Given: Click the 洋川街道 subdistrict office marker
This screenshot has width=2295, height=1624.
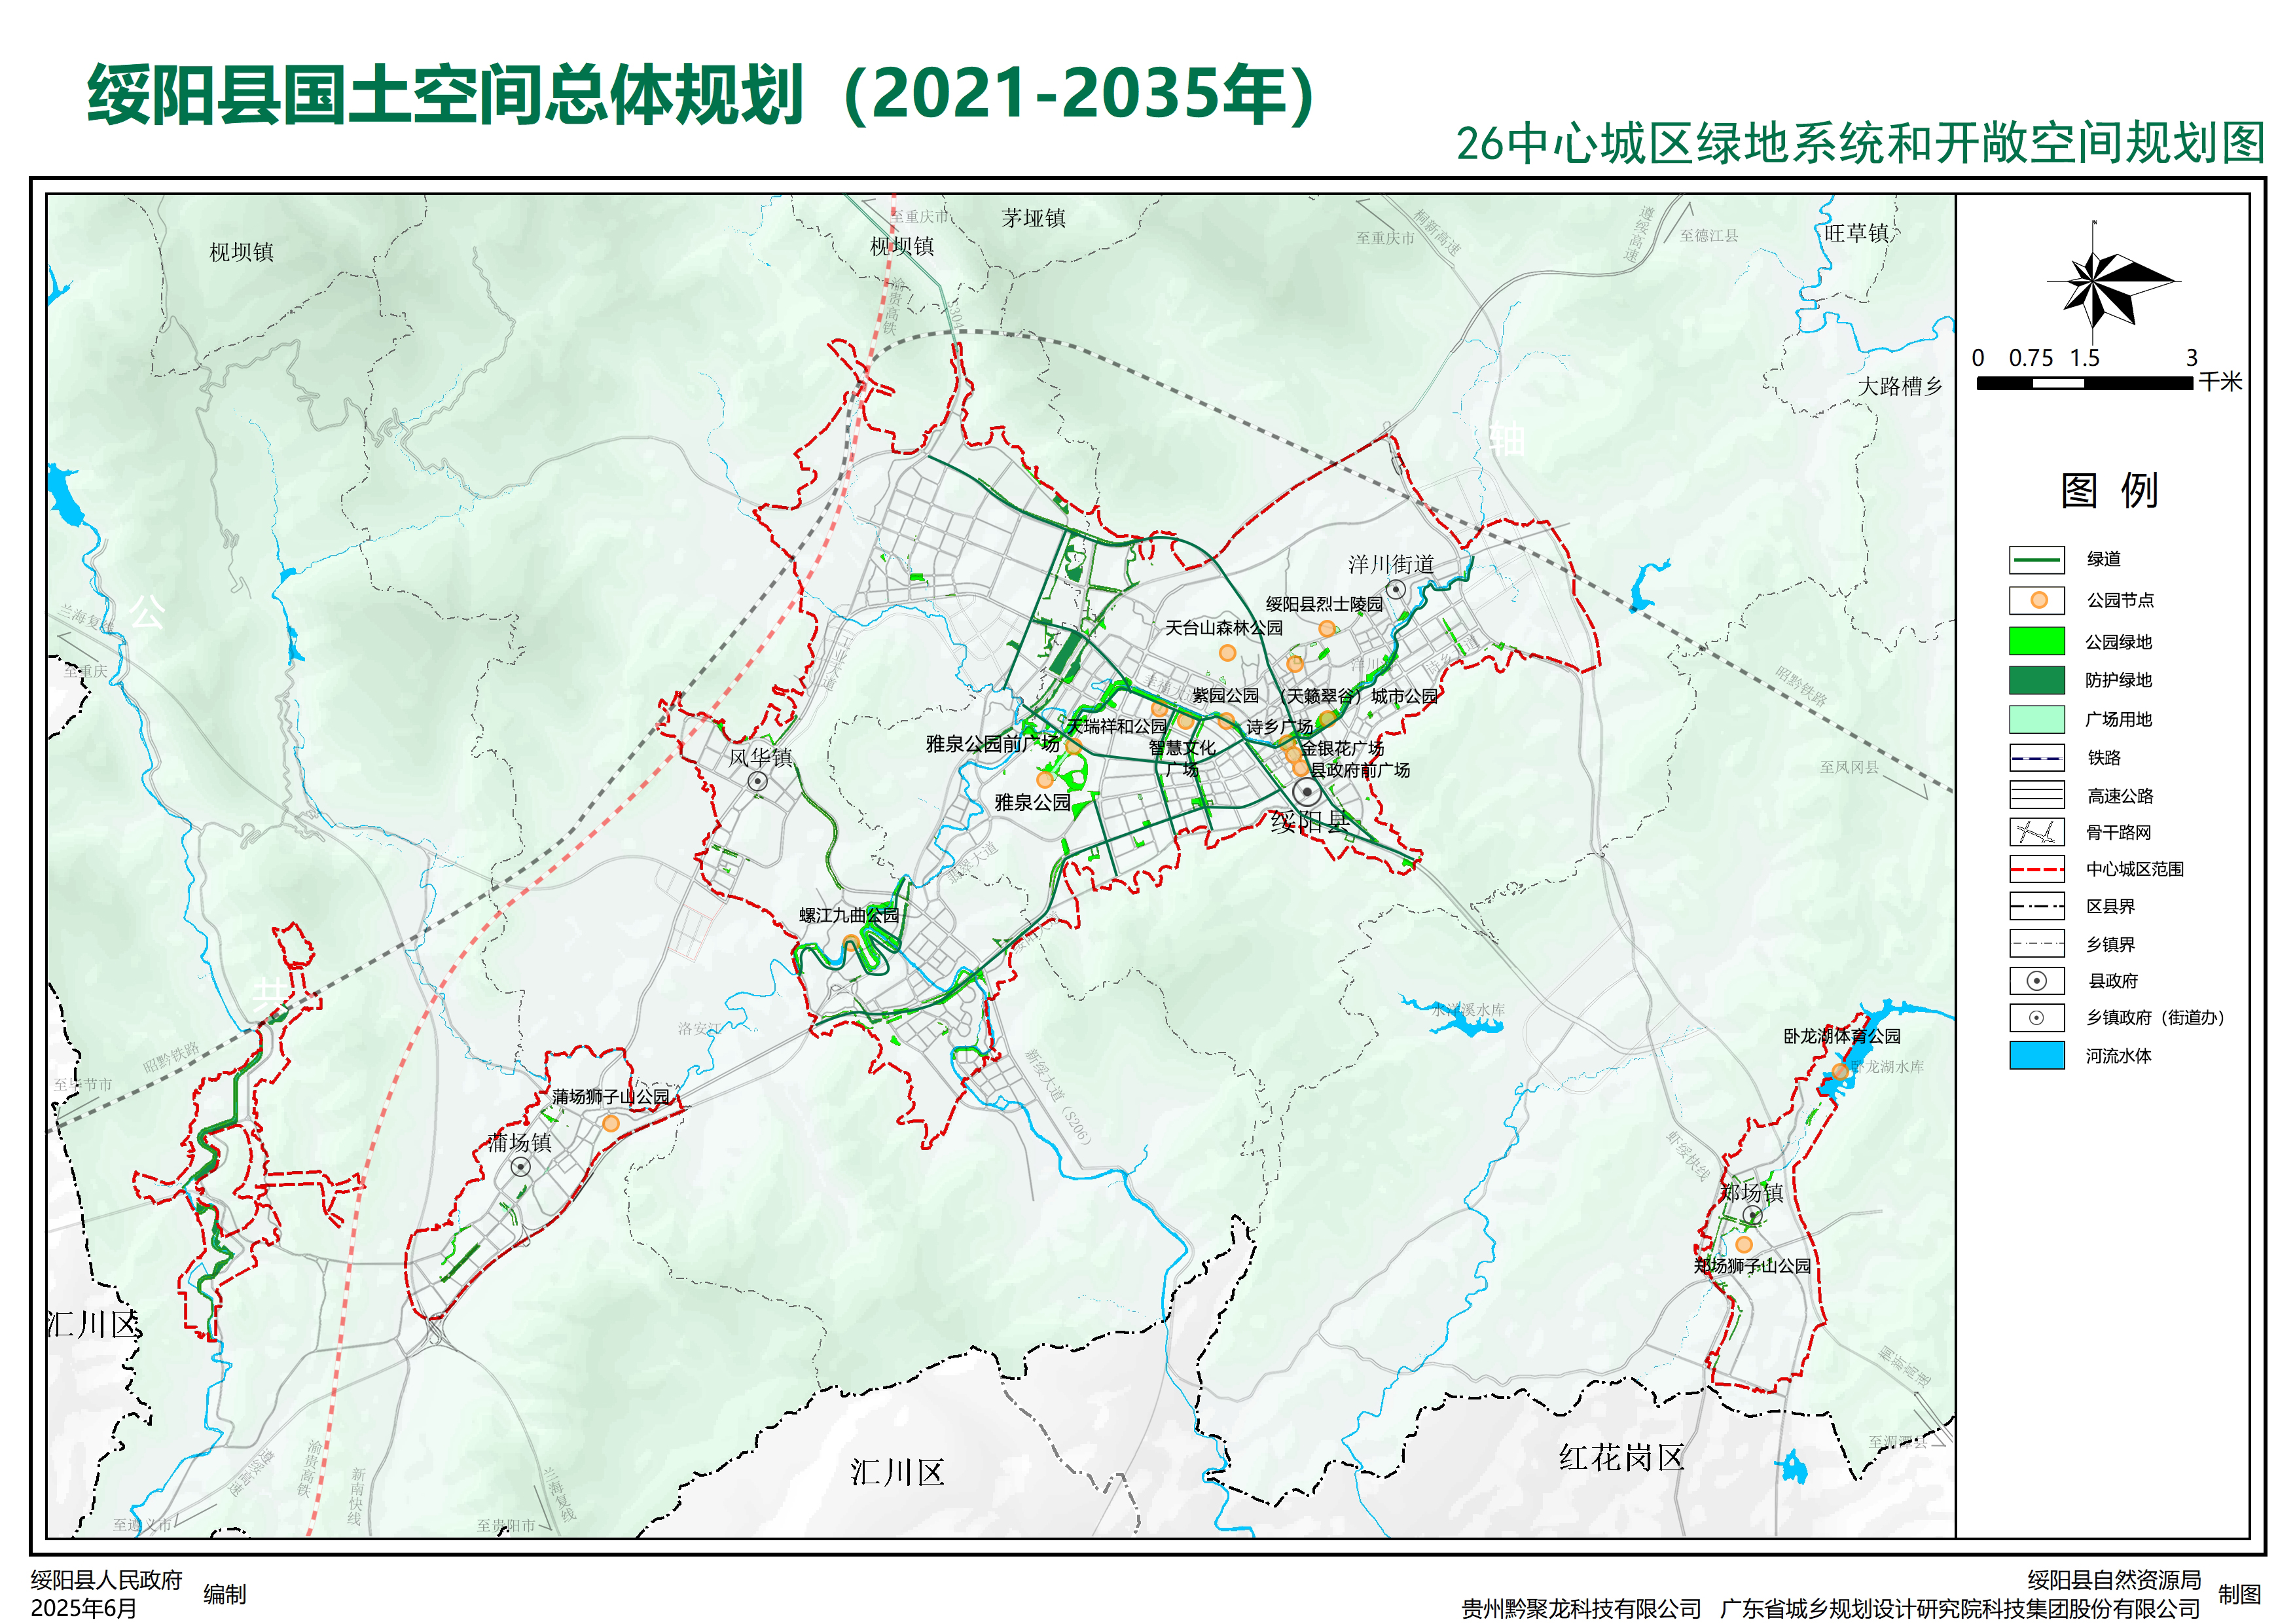Looking at the screenshot, I should click(x=1396, y=589).
